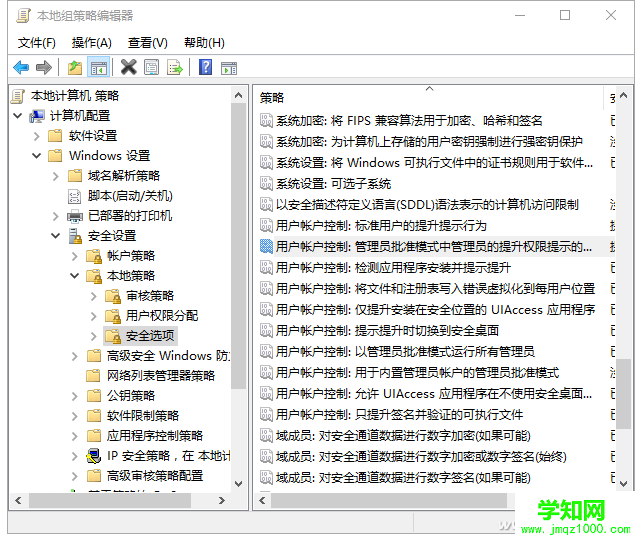Click policy list horizontal scrollbar left arrow

click(x=262, y=500)
